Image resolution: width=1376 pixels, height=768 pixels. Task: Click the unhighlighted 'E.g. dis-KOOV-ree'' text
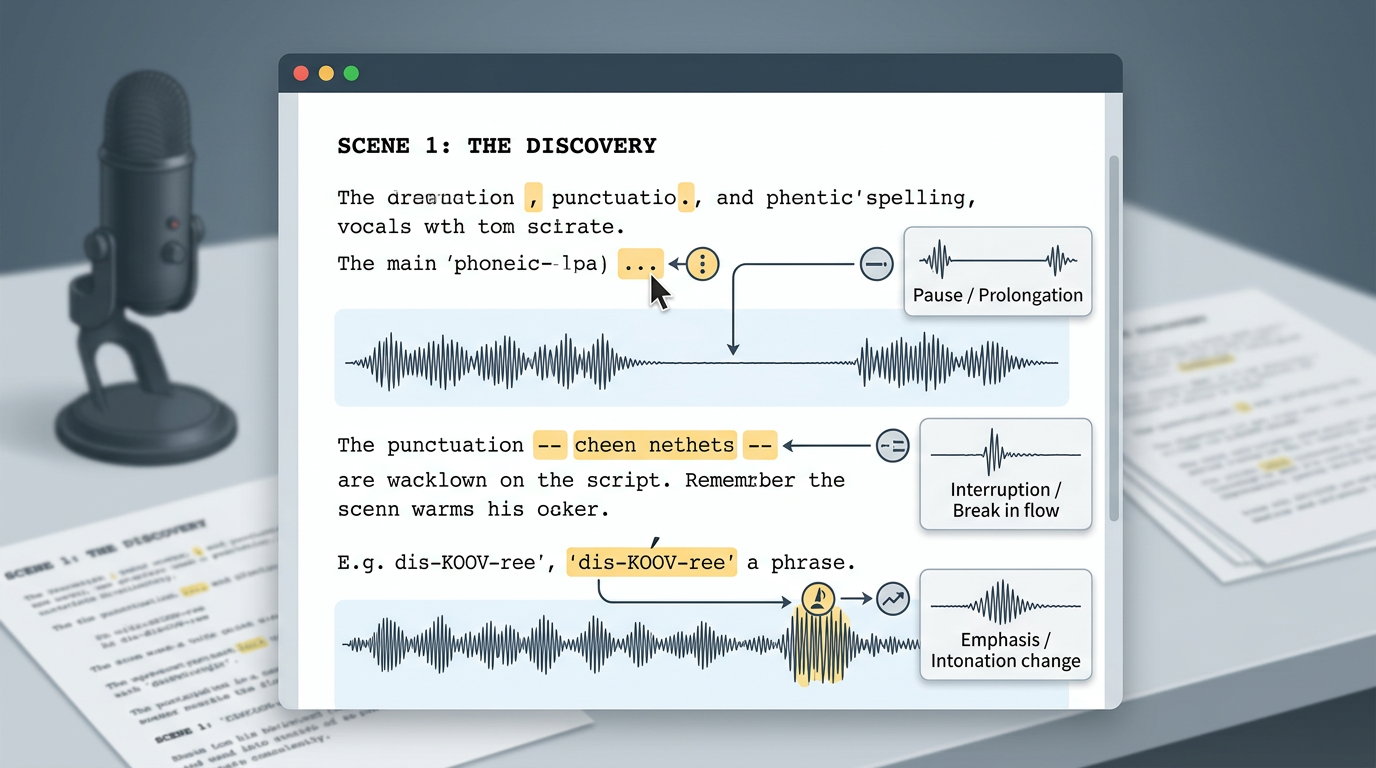tap(447, 563)
